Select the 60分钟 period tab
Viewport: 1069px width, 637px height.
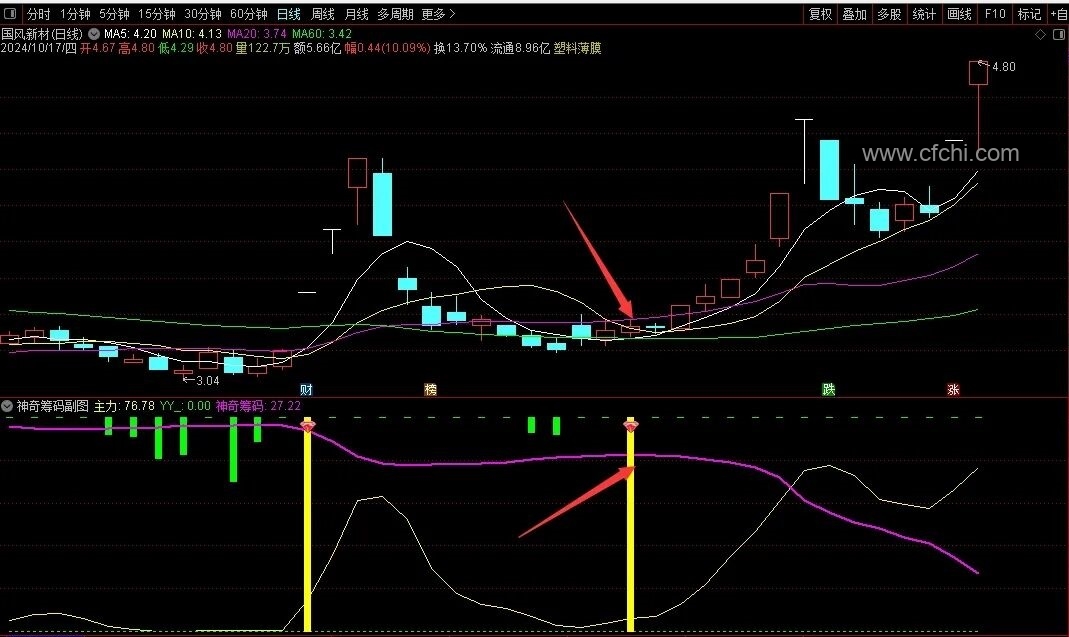248,14
